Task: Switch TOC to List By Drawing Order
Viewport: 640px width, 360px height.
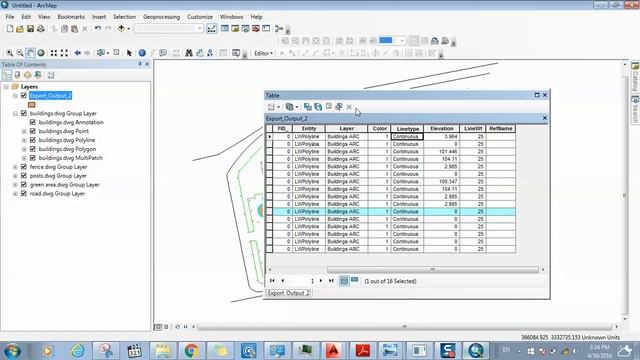Action: [x=7, y=75]
